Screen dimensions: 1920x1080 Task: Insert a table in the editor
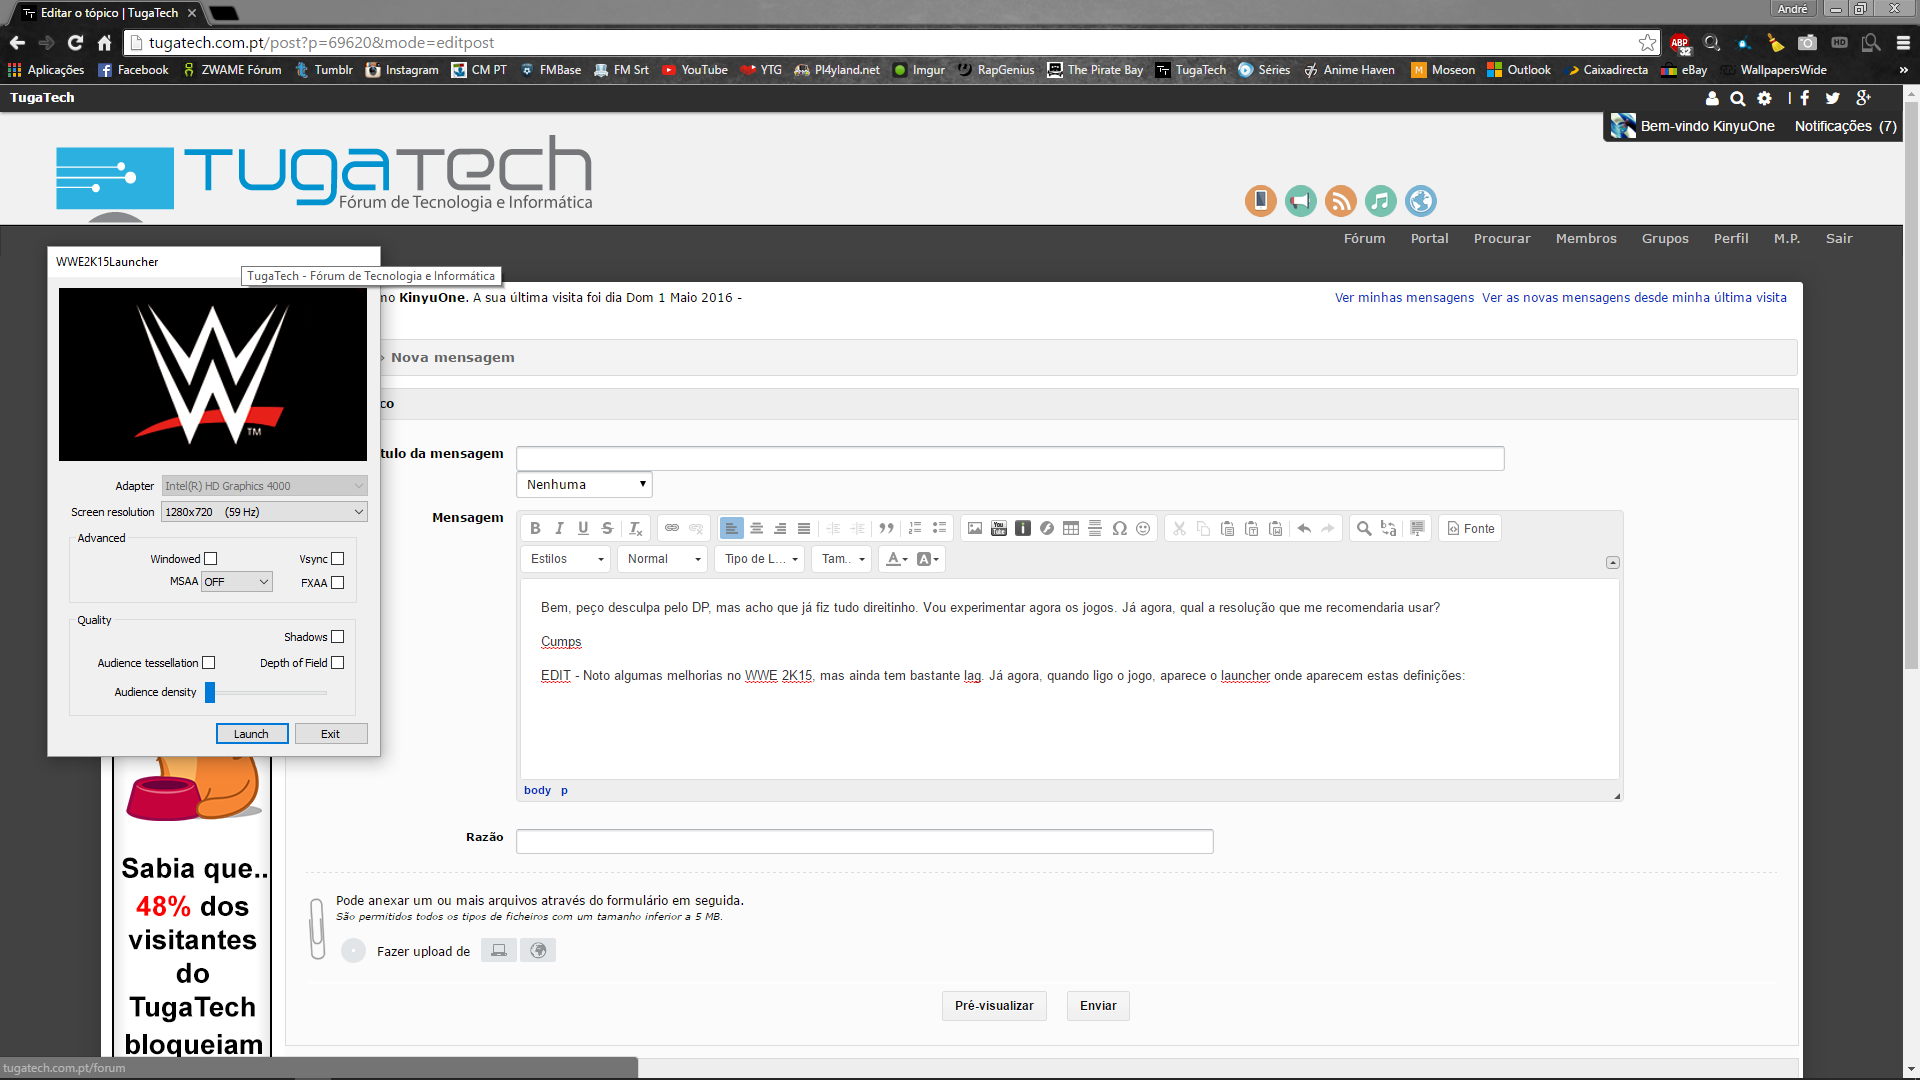1071,528
